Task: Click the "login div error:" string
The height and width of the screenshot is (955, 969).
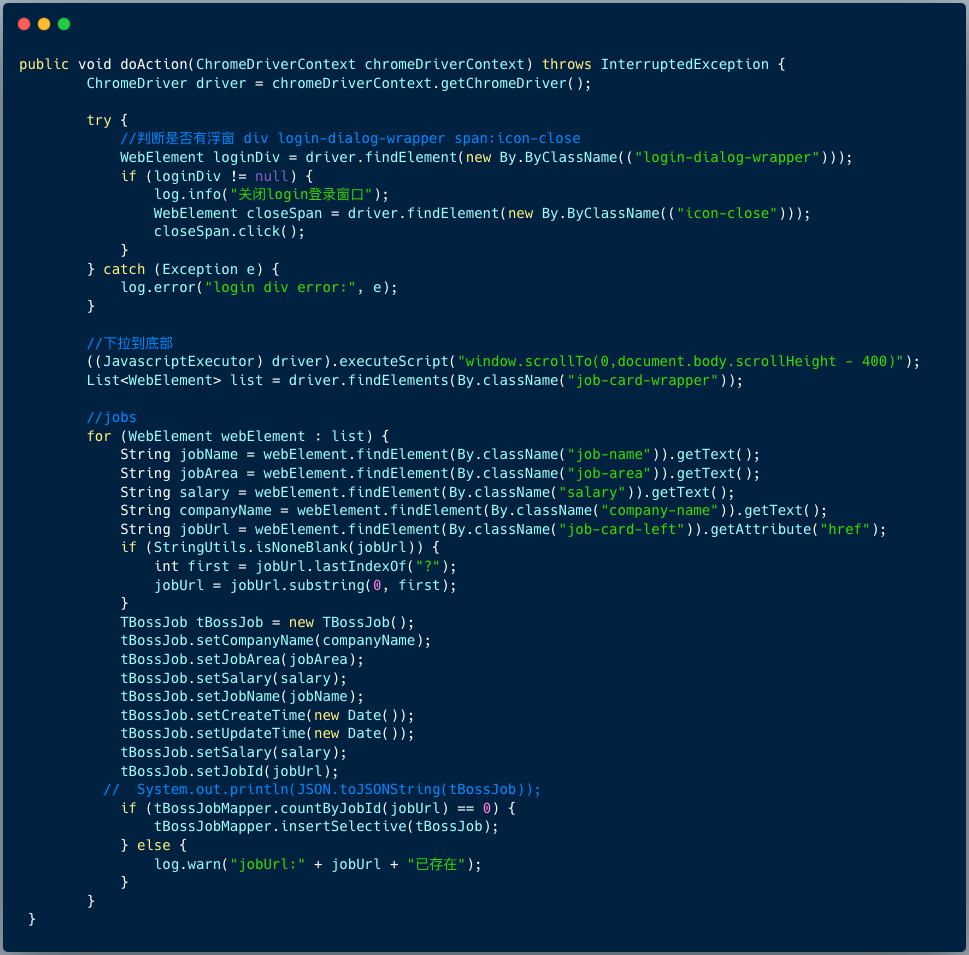Action: [x=280, y=287]
